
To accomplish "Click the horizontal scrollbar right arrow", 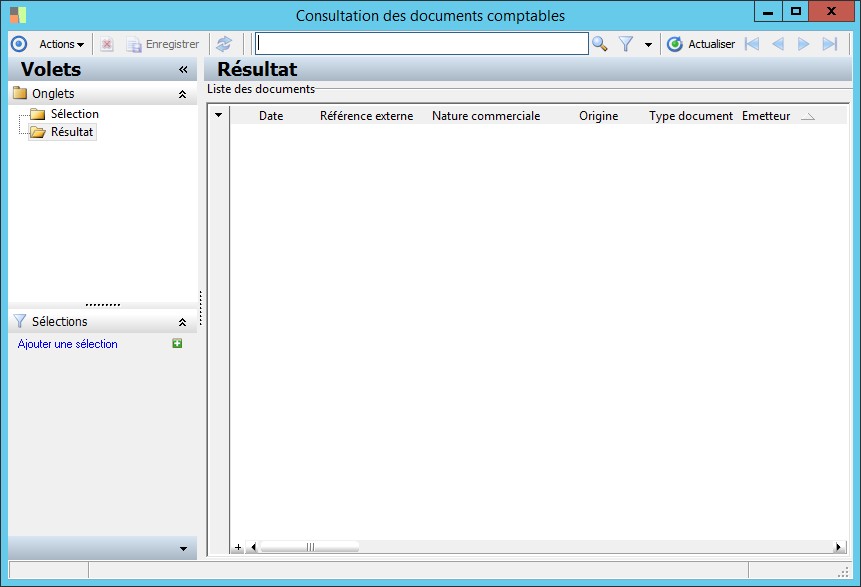I will tap(838, 547).
